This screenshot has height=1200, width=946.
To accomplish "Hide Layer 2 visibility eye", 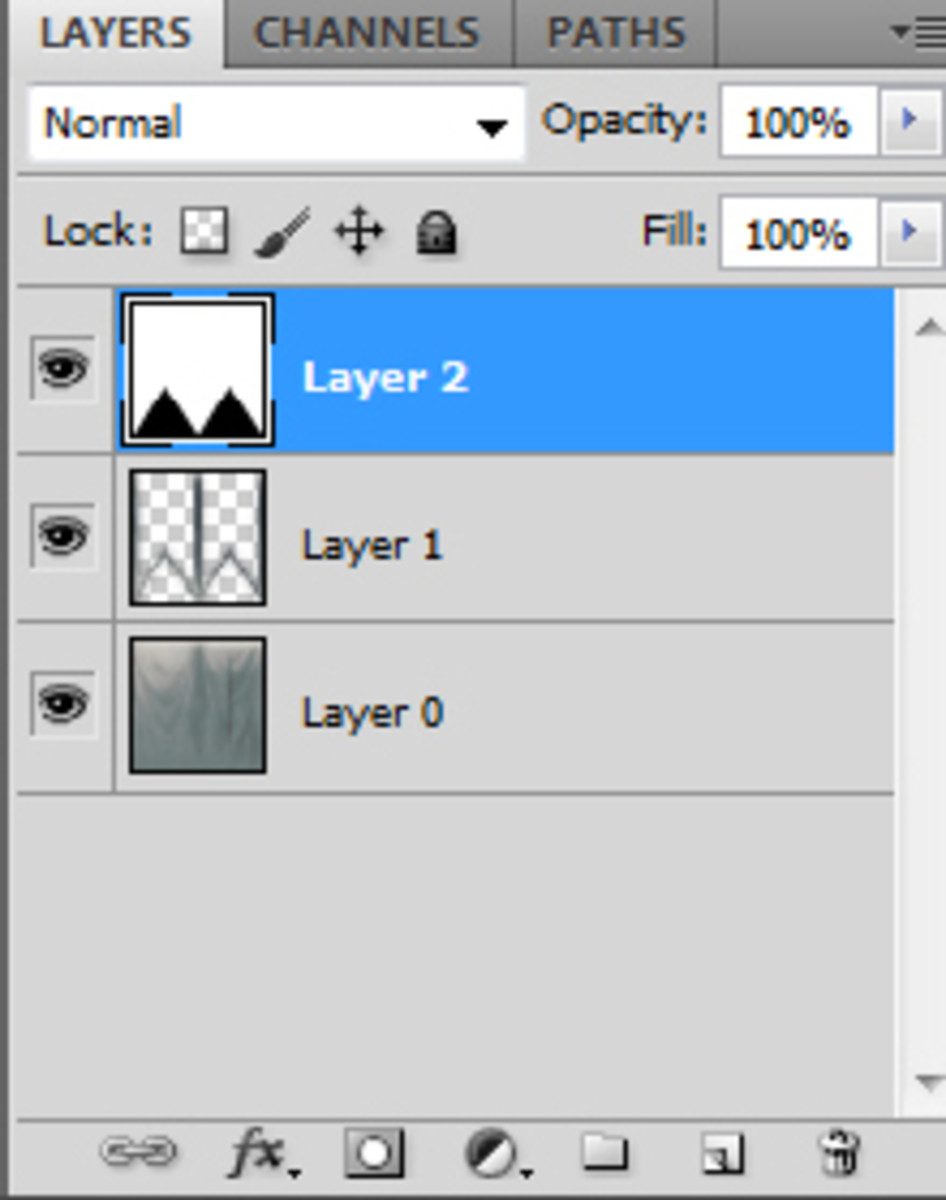I will point(63,370).
